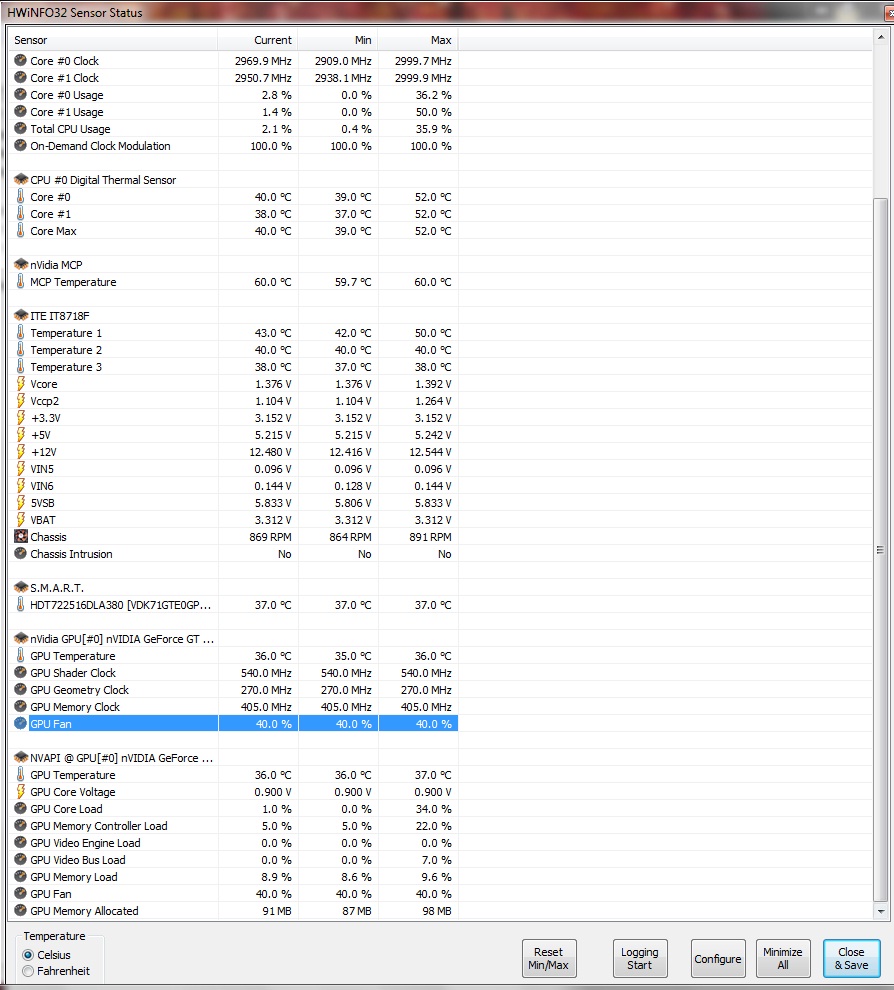This screenshot has height=990, width=894.
Task: Click the GPU Video Engine Load icon
Action: tap(20, 843)
